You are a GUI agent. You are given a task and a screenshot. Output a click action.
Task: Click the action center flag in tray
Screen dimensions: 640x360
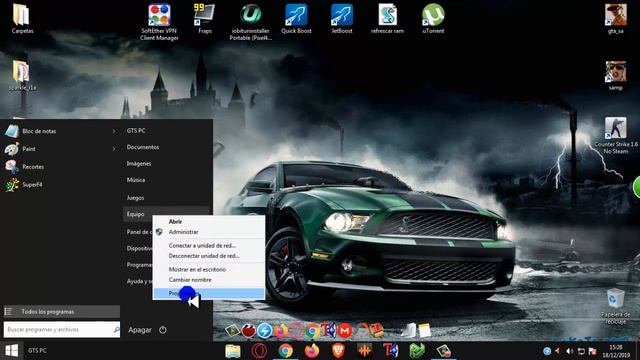[x=593, y=351]
